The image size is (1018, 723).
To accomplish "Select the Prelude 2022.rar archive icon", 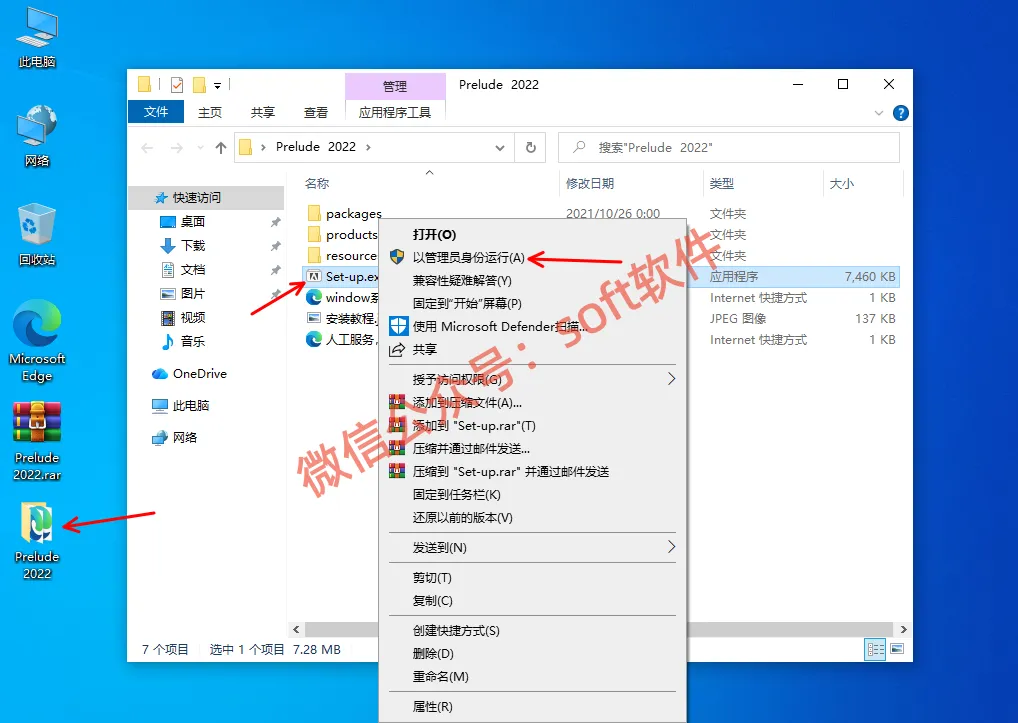I will [37, 441].
